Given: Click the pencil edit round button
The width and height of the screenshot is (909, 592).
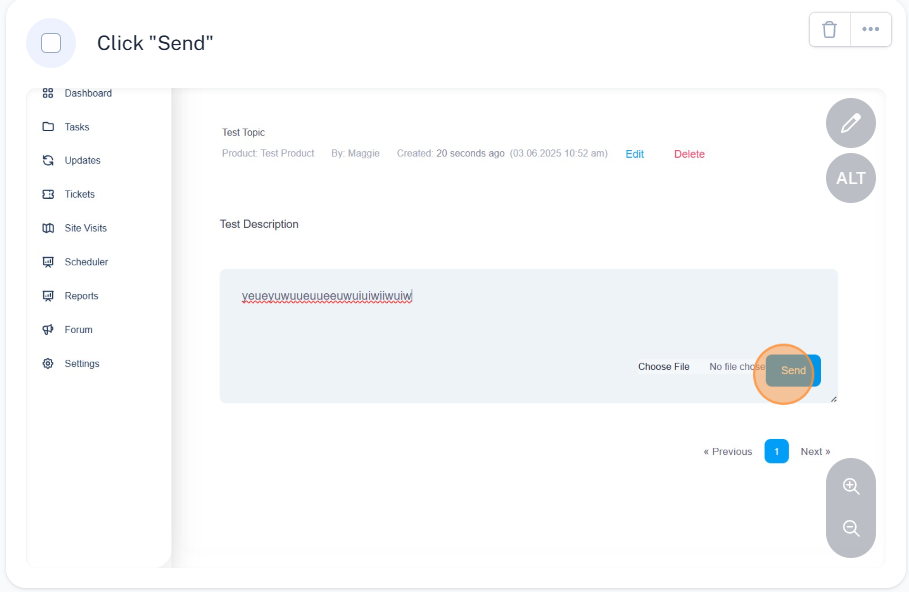Looking at the screenshot, I should coord(850,123).
